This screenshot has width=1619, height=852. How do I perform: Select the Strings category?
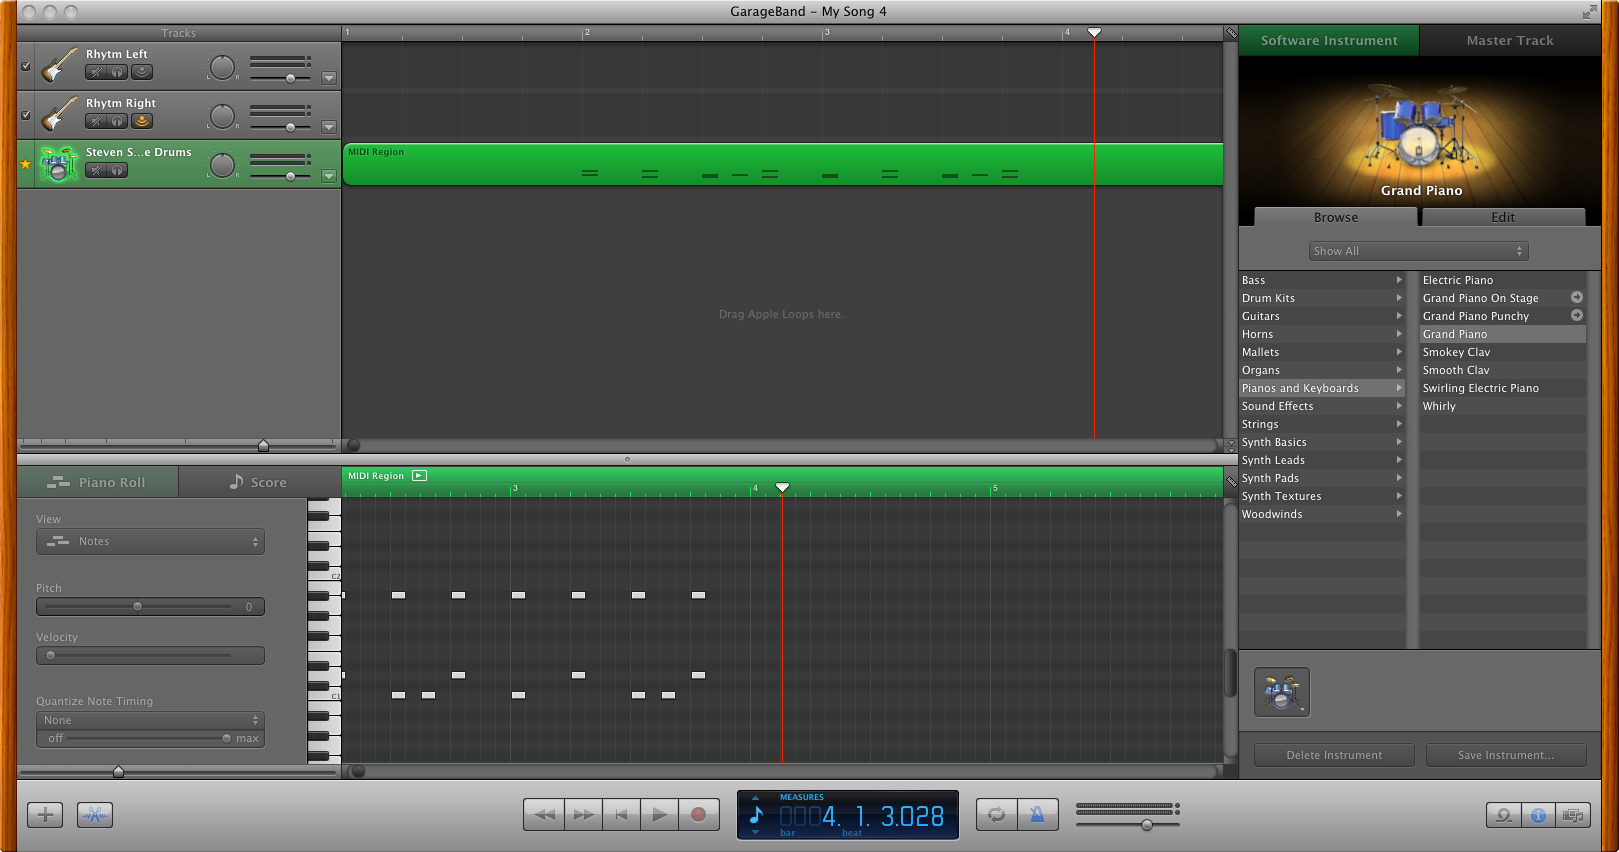pos(1322,424)
